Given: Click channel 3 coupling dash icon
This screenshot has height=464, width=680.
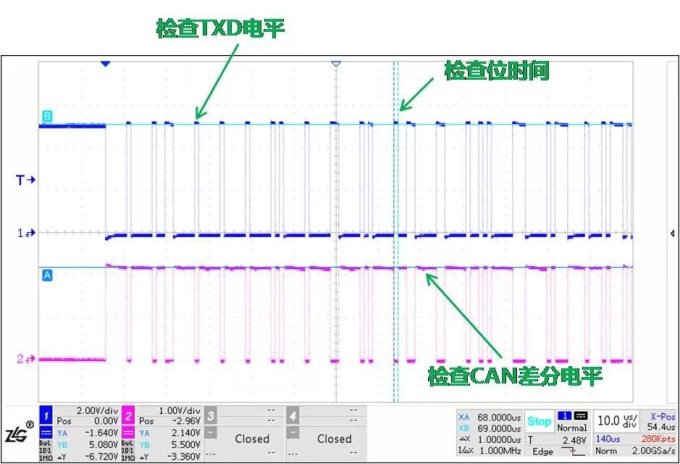Looking at the screenshot, I should pos(210,432).
